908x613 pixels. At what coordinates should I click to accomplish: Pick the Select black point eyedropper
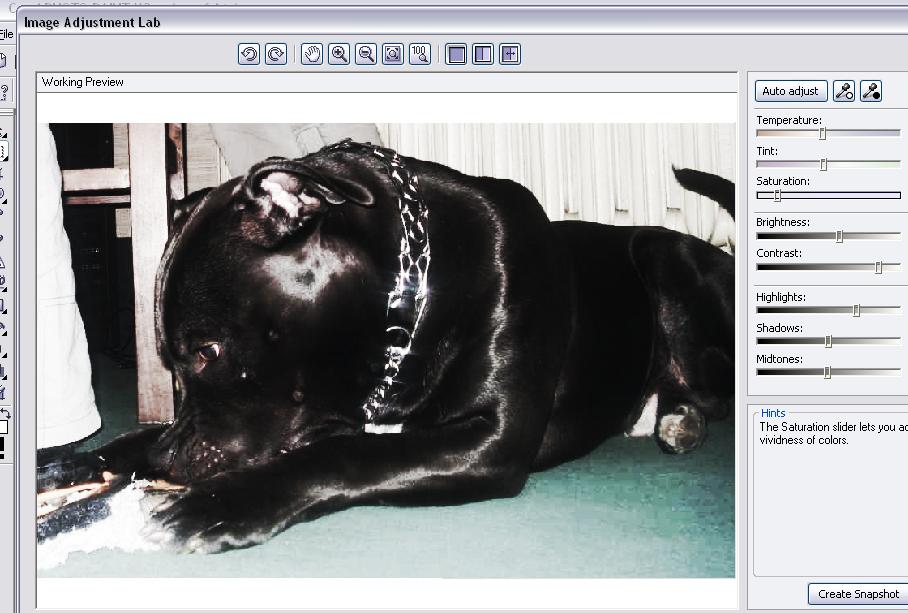[x=871, y=91]
